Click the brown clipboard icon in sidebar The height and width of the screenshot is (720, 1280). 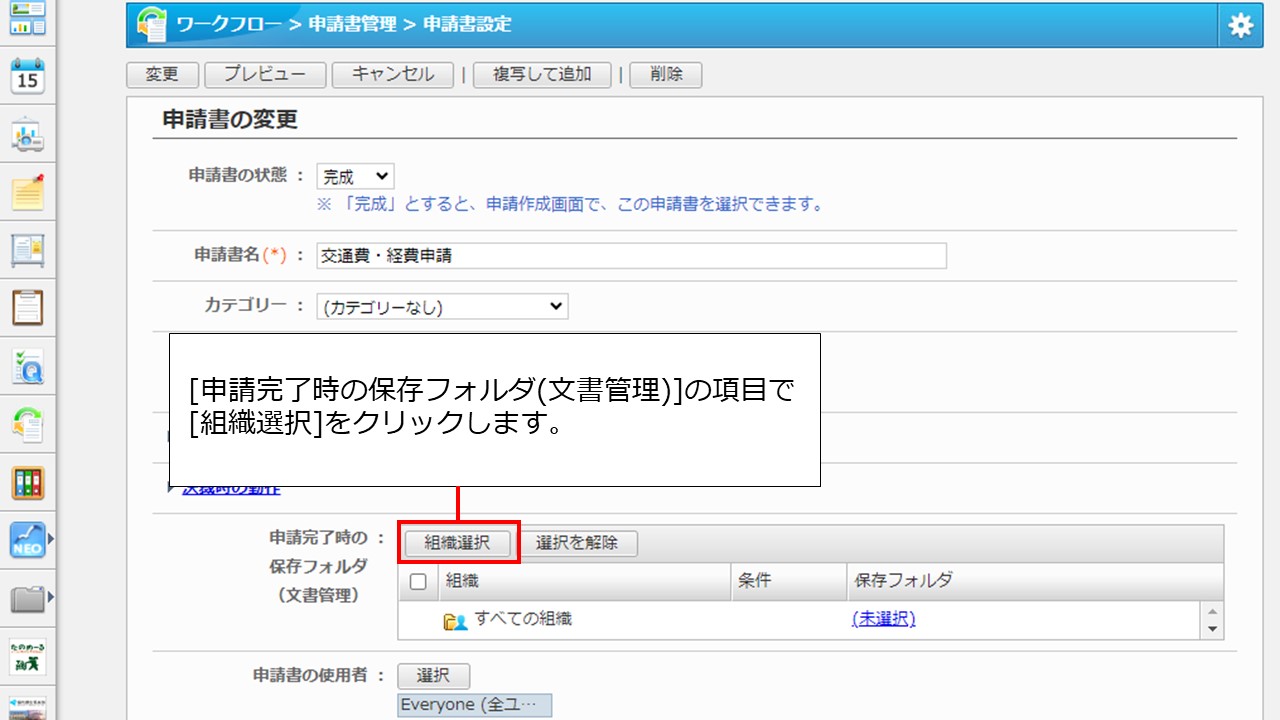[27, 308]
